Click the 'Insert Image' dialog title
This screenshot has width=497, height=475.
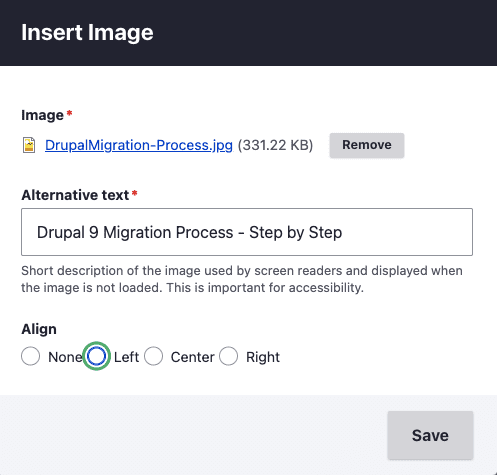pyautogui.click(x=87, y=33)
